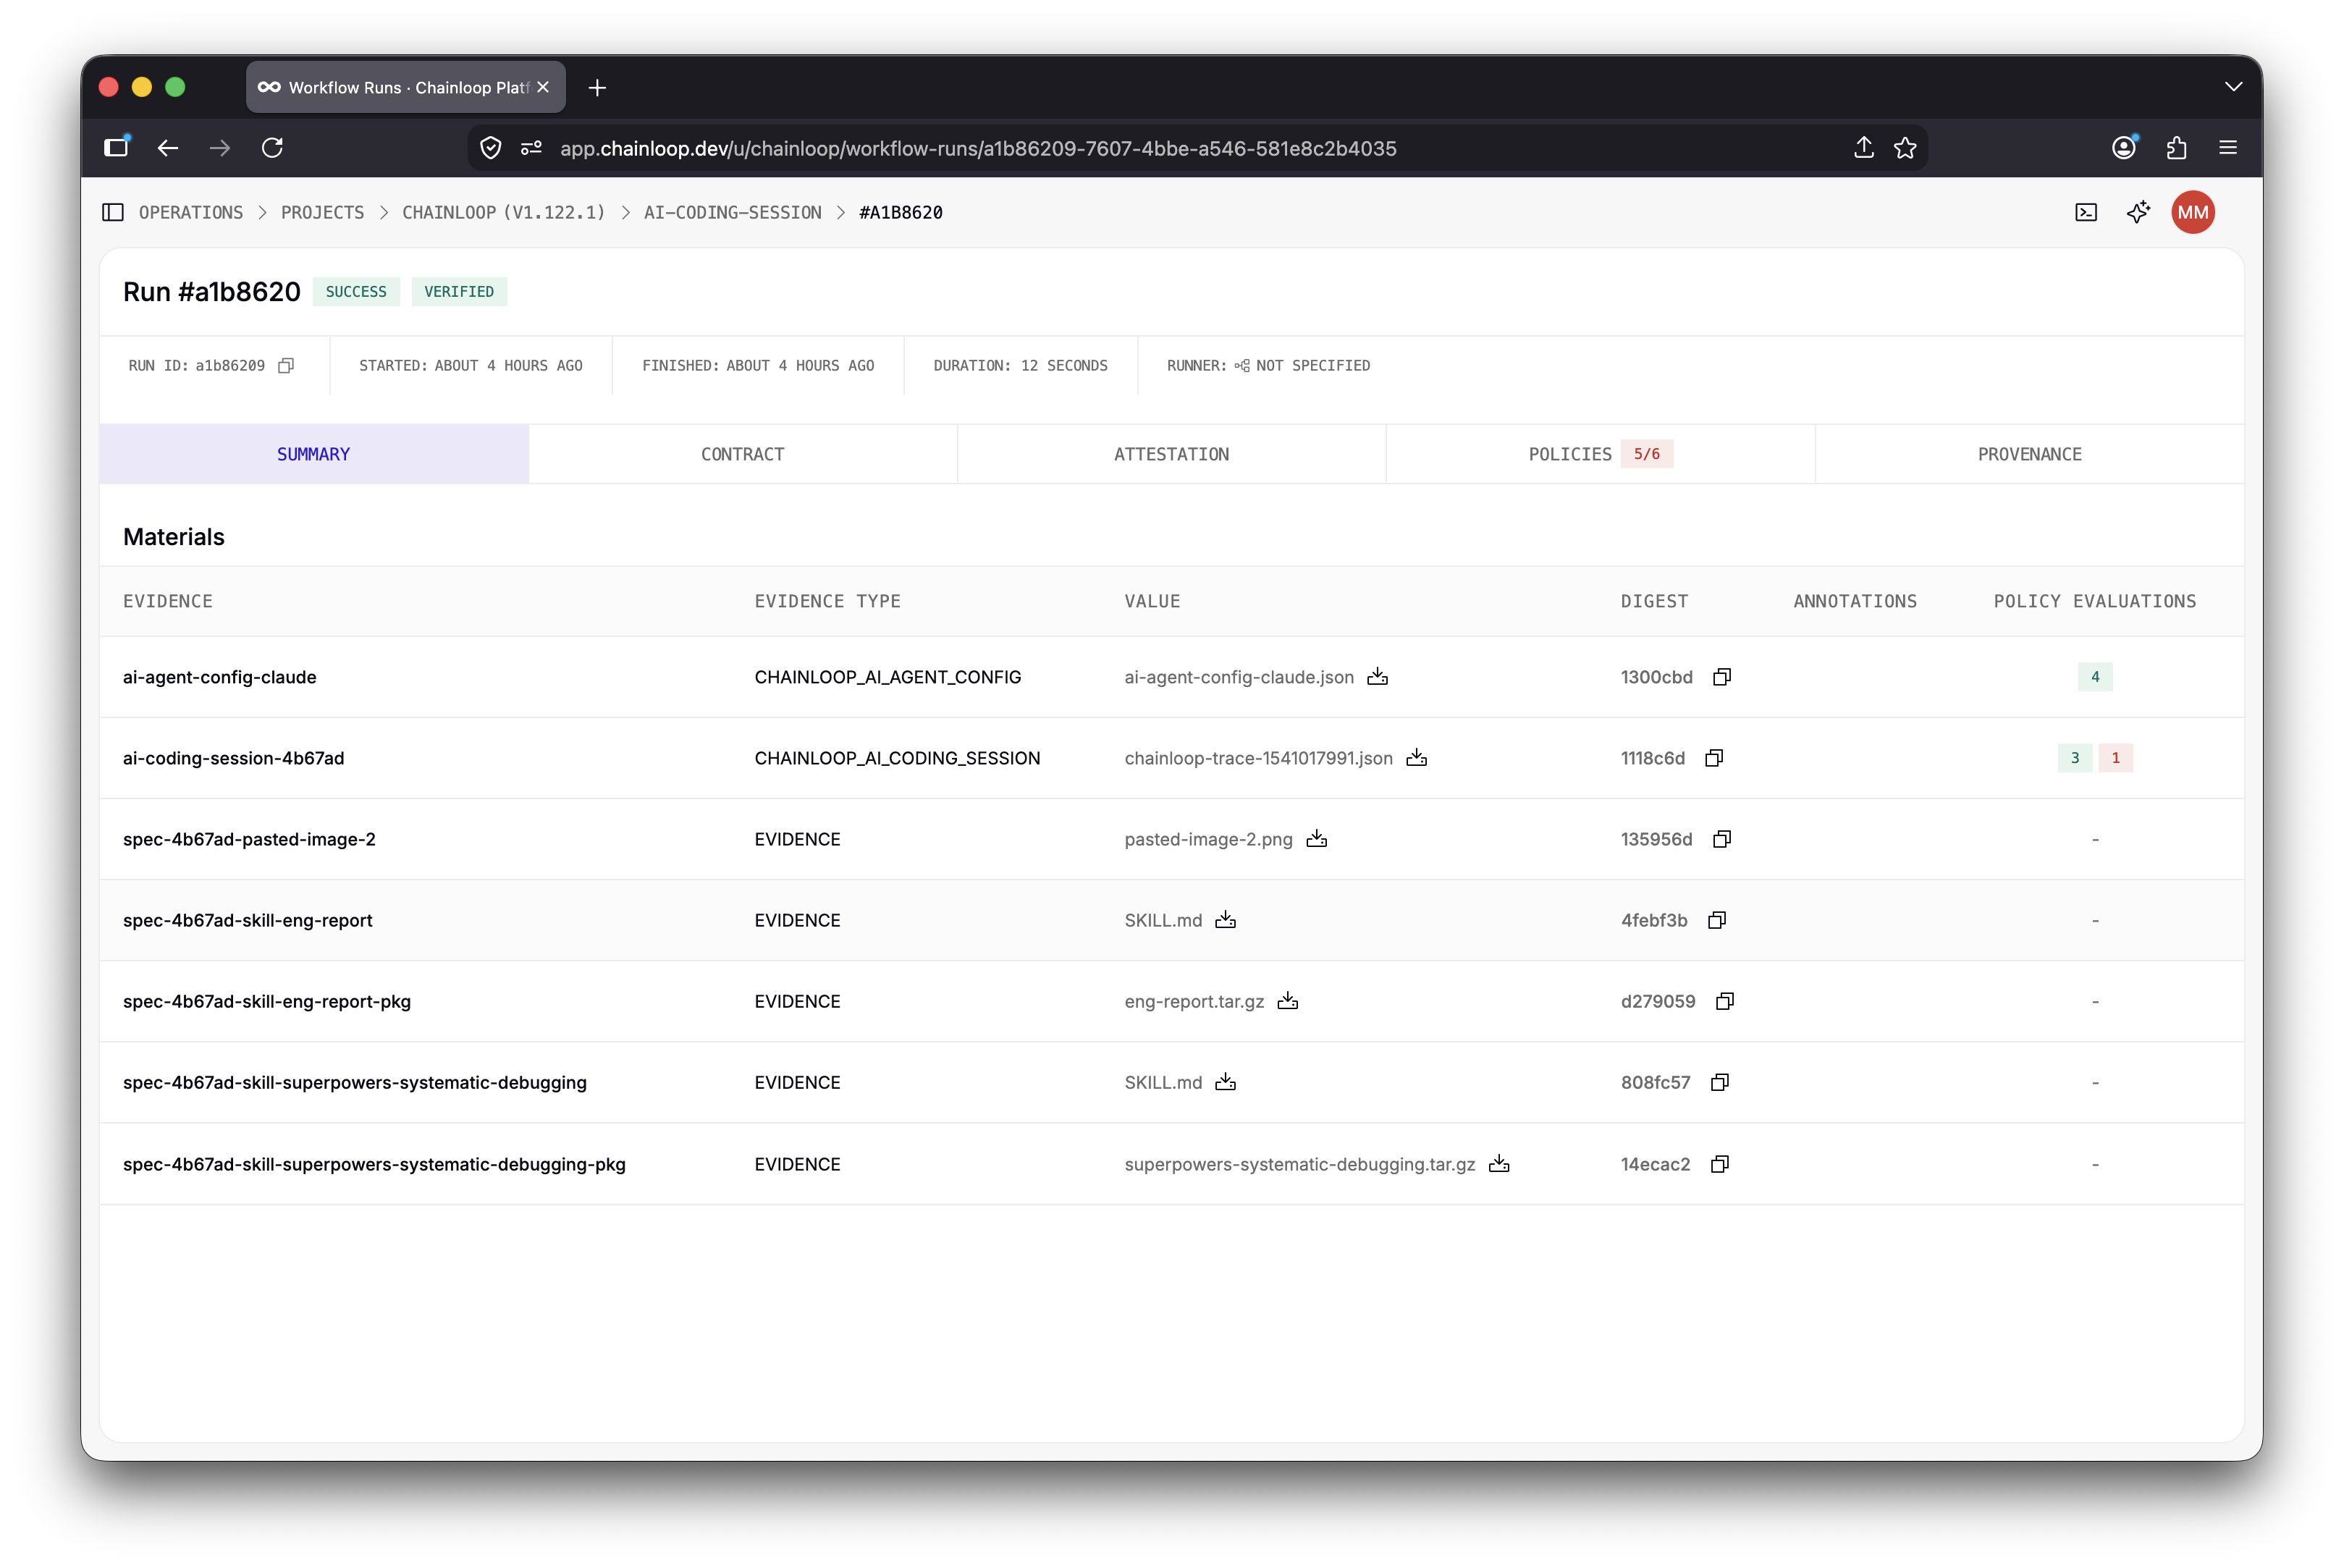Click CHAINLOOP_AI_CODING_SESSION evidence type cell
2344x1568 pixels.
click(x=897, y=758)
